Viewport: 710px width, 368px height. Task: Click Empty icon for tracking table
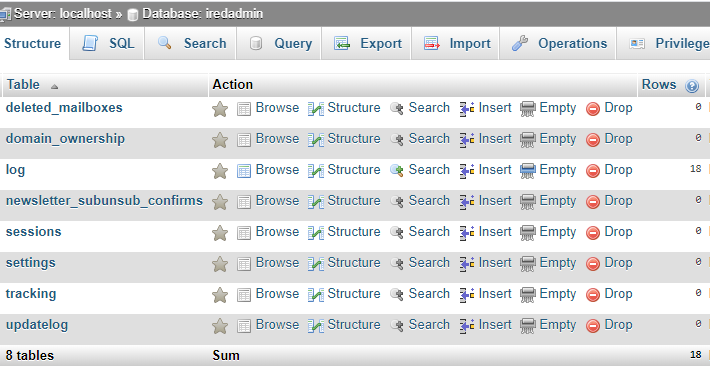pyautogui.click(x=528, y=295)
